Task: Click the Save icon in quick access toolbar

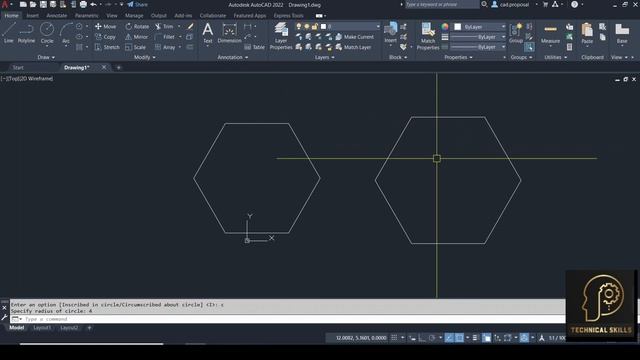Action: [43, 4]
